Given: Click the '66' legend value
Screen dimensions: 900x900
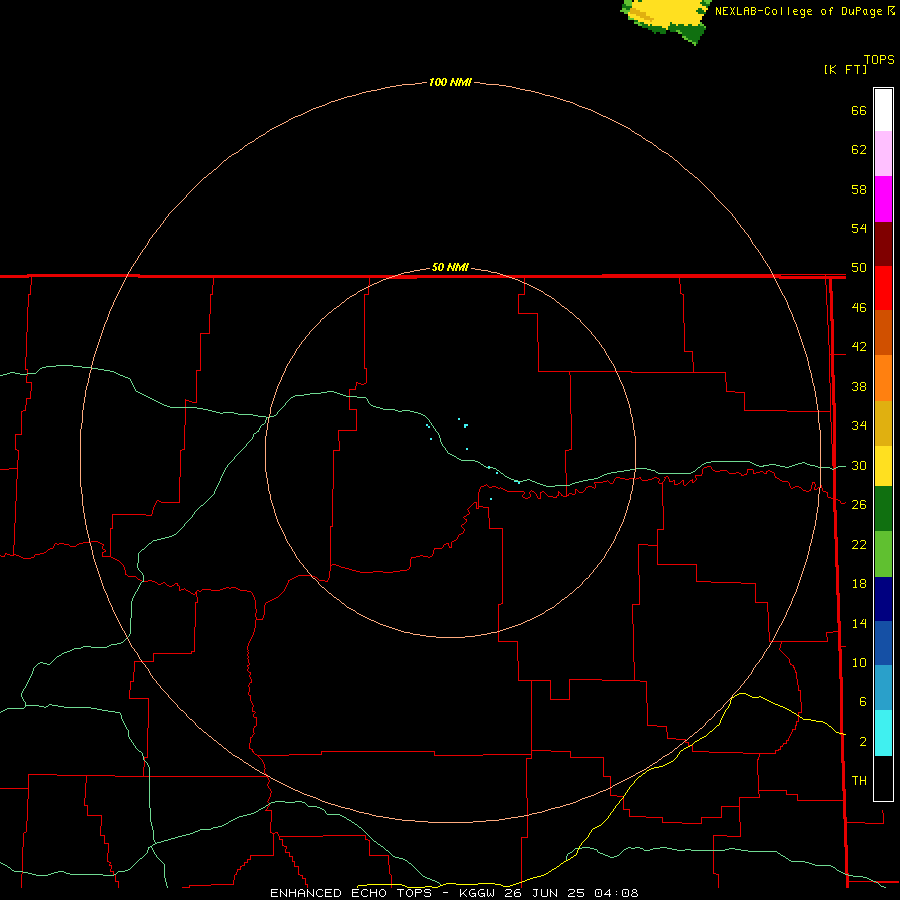Looking at the screenshot, I should 859,111.
